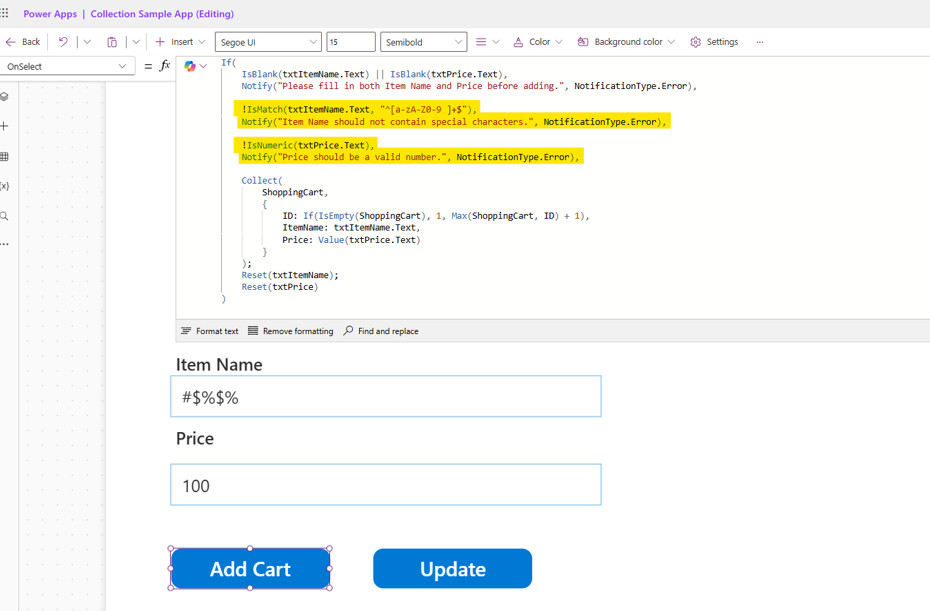930x611 pixels.
Task: Click the Add Cart button
Action: (250, 568)
